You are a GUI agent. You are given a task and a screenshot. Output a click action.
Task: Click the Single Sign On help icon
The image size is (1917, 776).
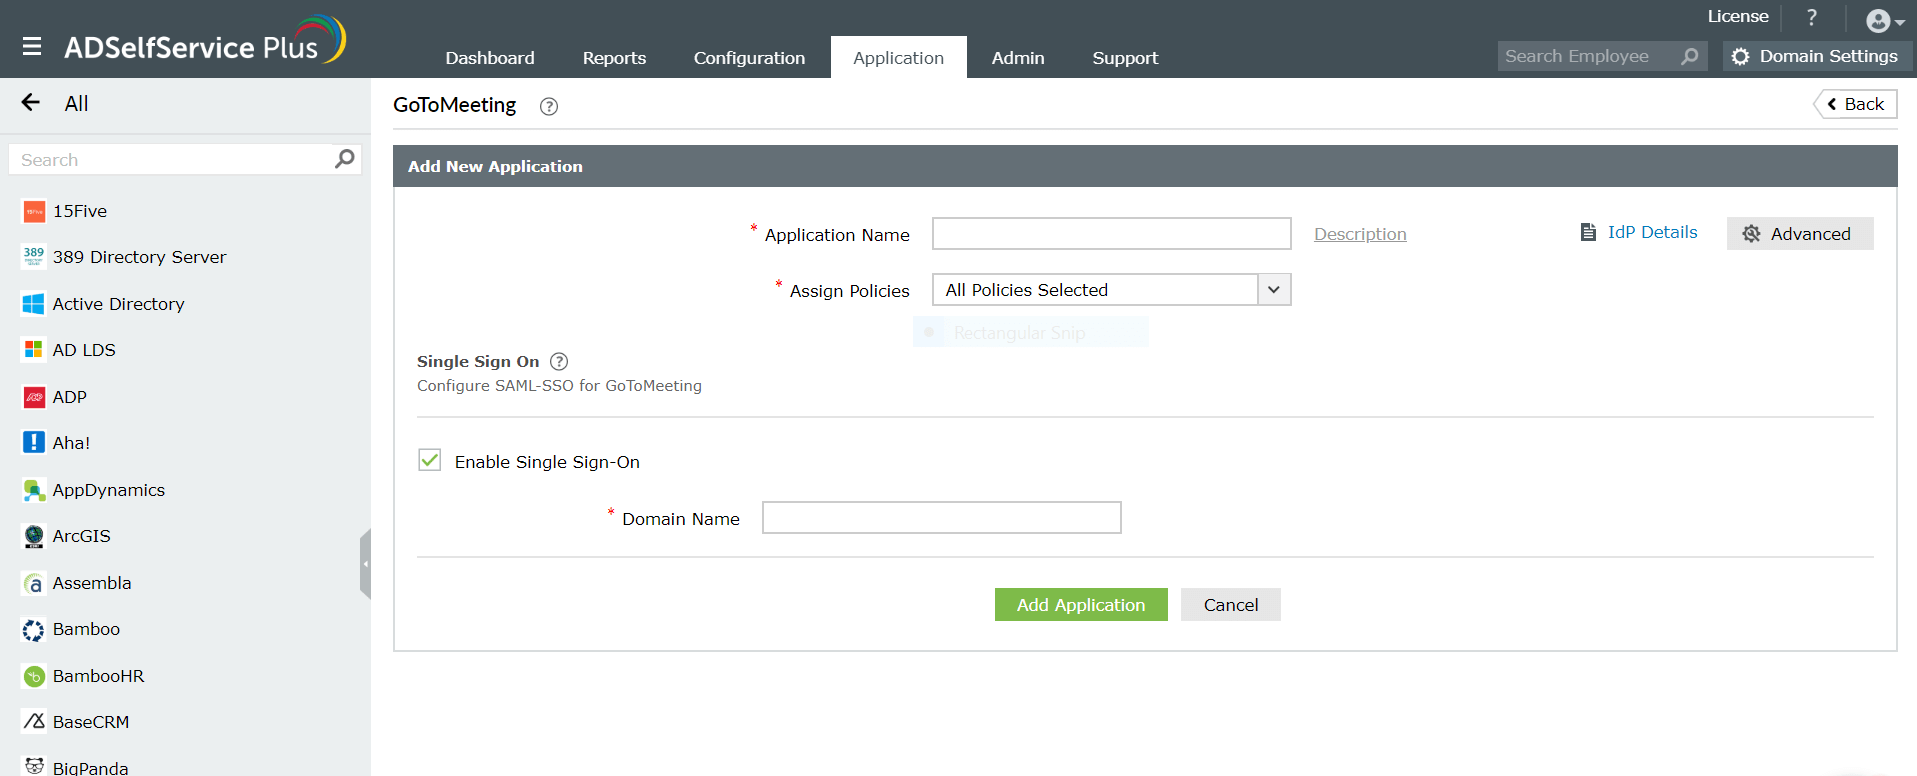(559, 362)
